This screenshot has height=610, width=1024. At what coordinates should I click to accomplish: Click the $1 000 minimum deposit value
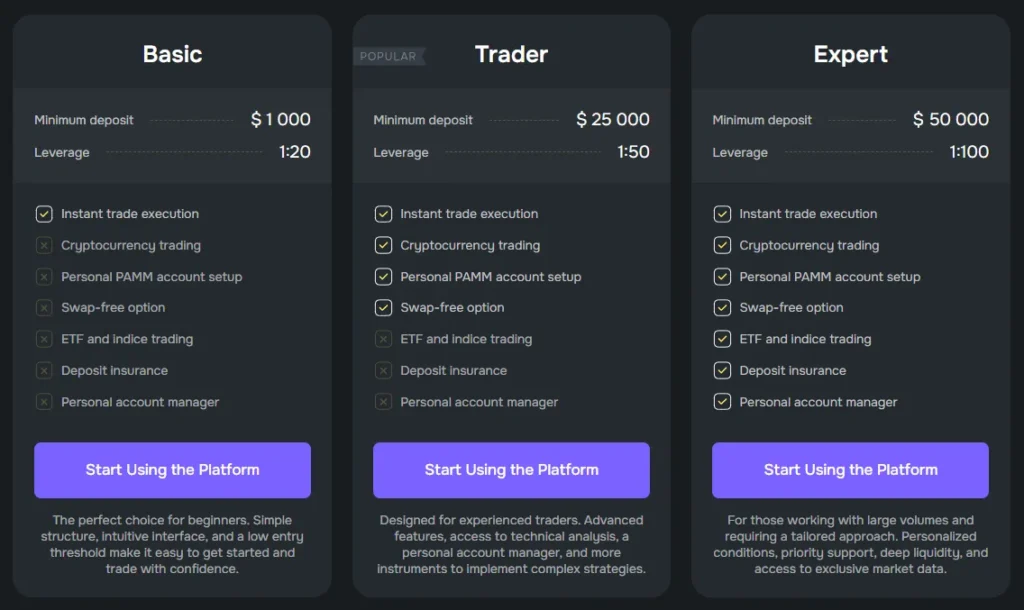point(280,120)
